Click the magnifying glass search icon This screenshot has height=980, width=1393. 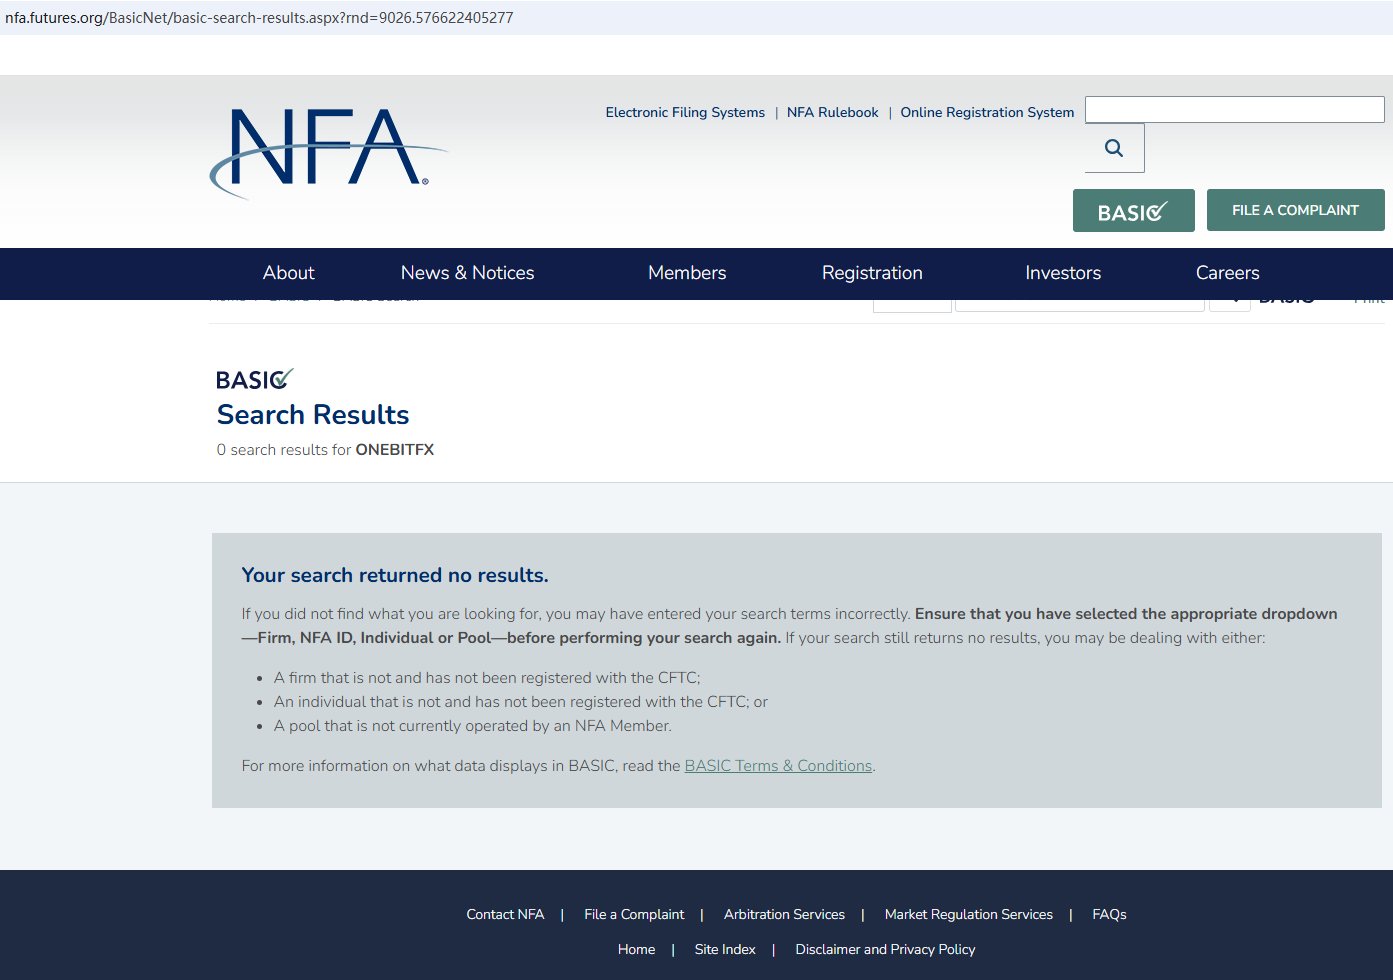coord(1114,148)
